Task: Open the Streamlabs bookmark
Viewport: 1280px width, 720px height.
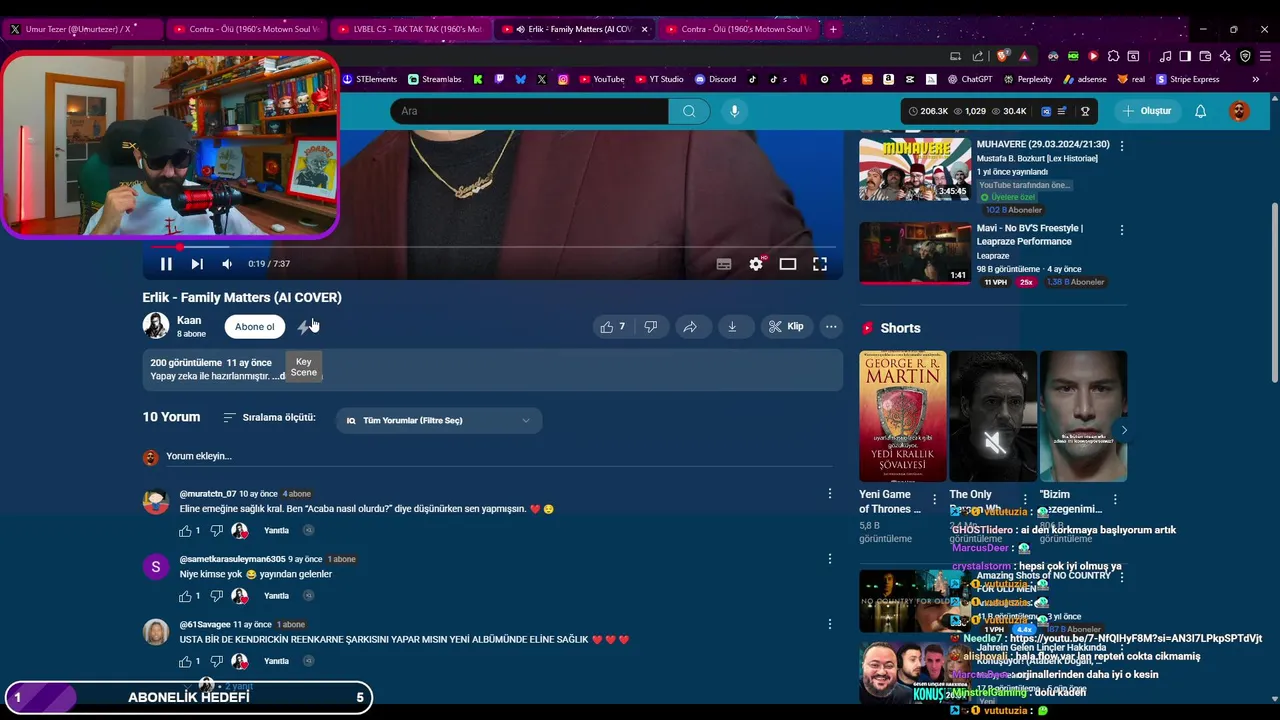Action: coord(435,79)
